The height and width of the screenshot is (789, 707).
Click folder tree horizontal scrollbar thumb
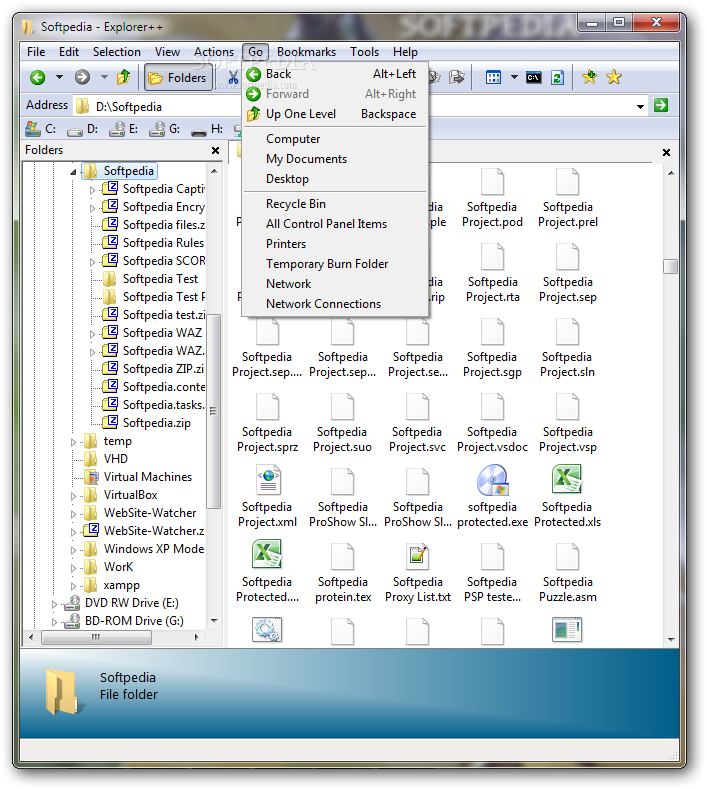click(96, 638)
